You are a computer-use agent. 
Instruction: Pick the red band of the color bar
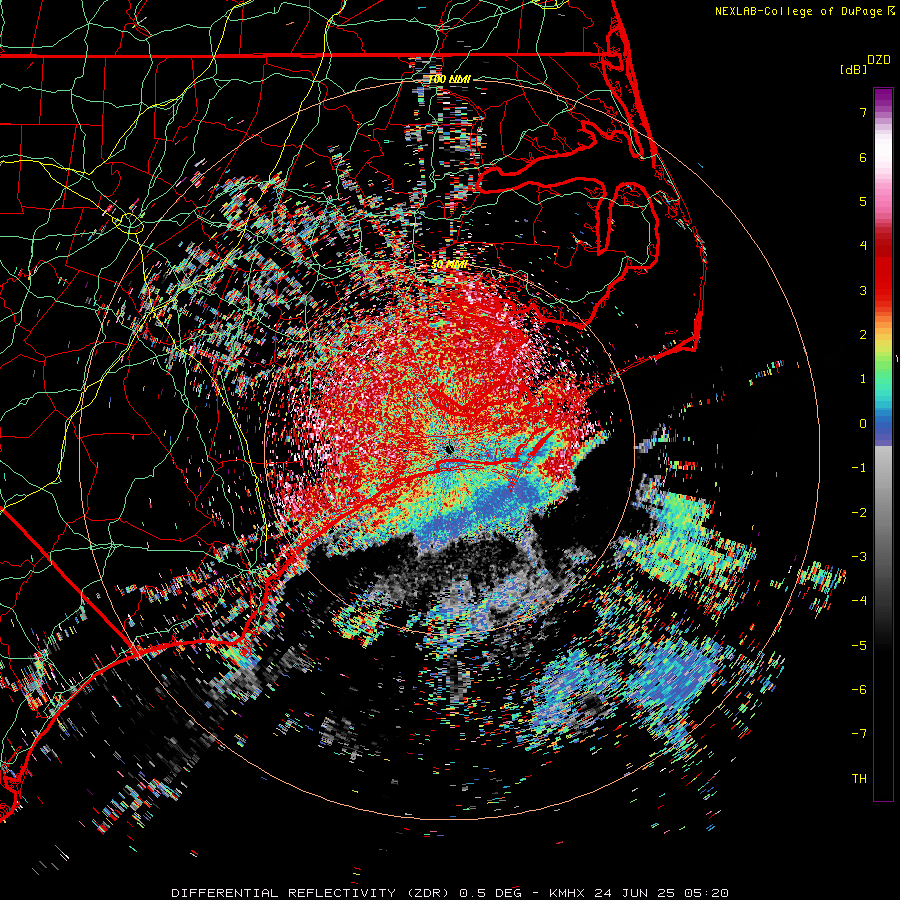pos(883,276)
